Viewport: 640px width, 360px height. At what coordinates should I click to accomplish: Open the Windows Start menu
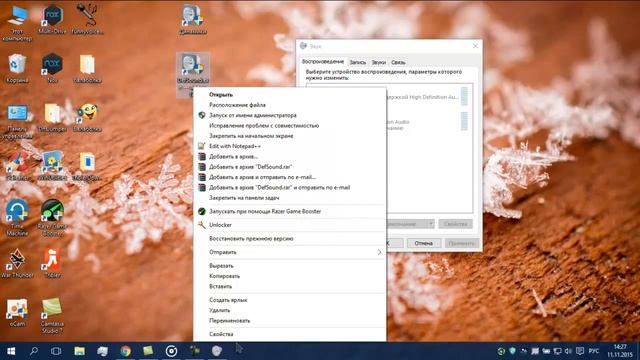[11, 351]
